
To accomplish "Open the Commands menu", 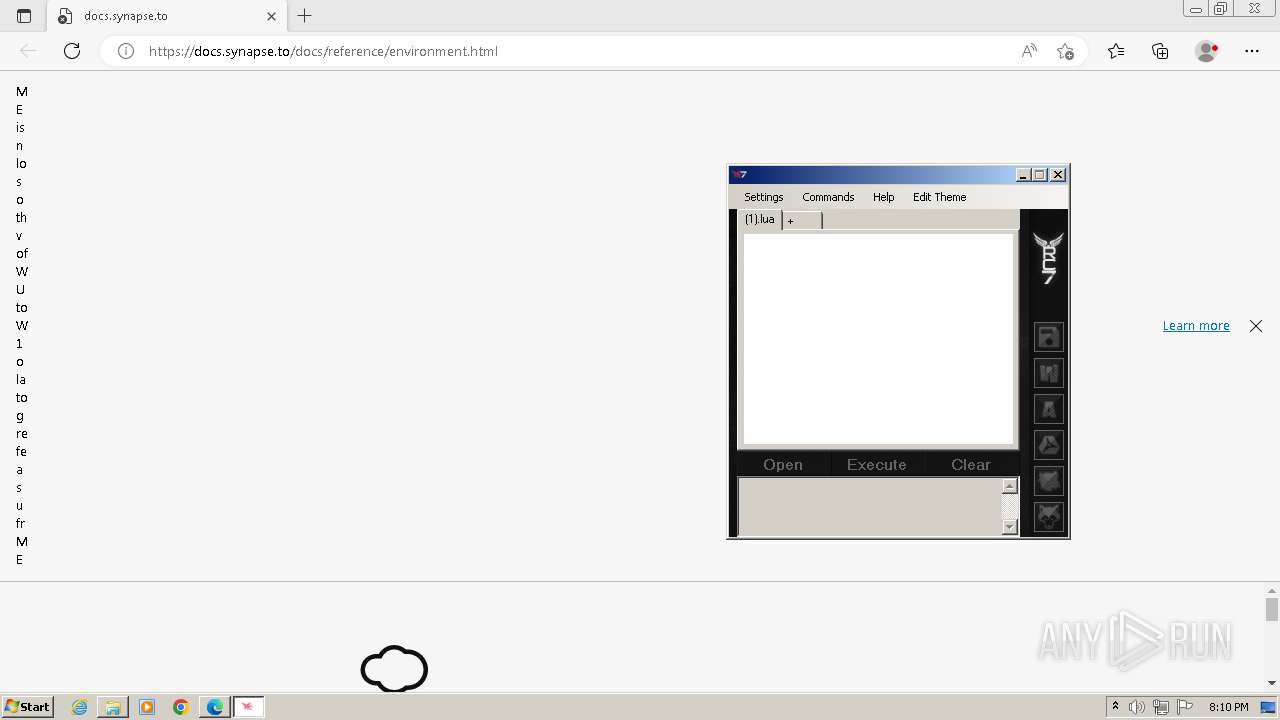I will (828, 197).
